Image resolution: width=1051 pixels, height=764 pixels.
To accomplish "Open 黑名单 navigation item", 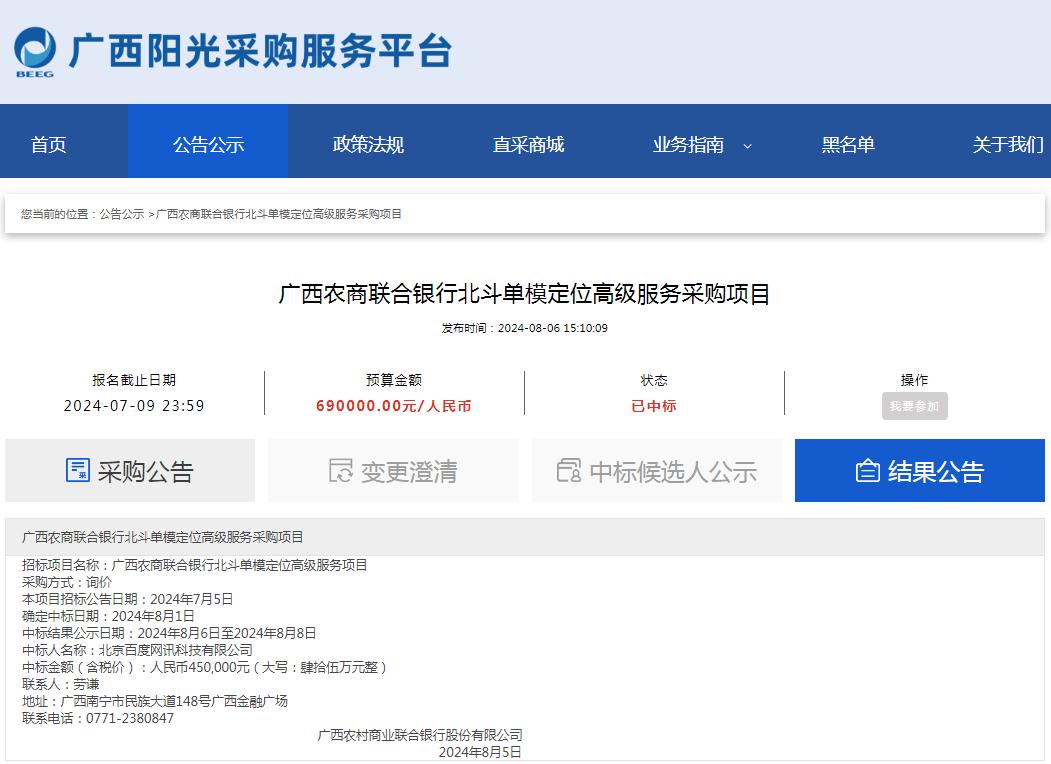I will click(848, 144).
